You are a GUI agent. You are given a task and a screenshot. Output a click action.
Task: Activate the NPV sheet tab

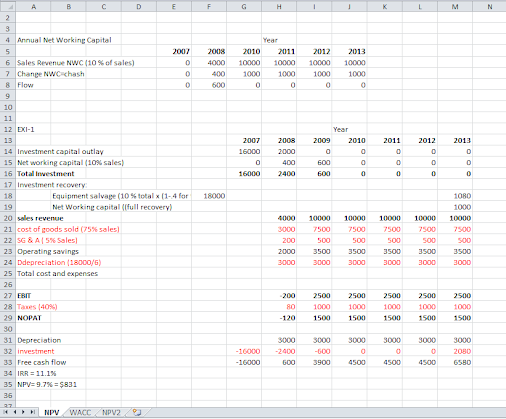pos(52,413)
